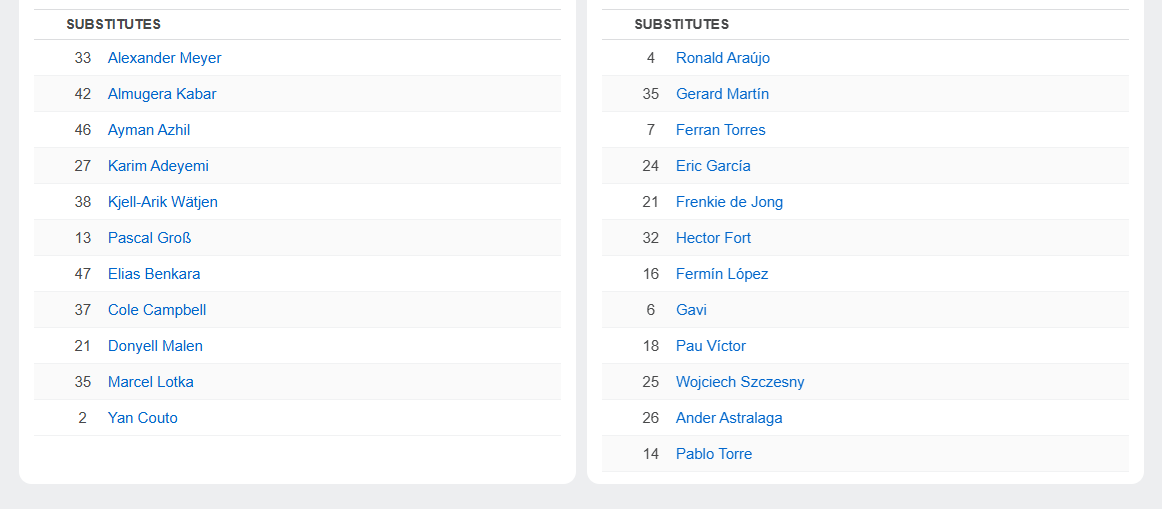Screen dimensions: 1162x509
Task: Open Yan Couto's profile
Action: [143, 418]
